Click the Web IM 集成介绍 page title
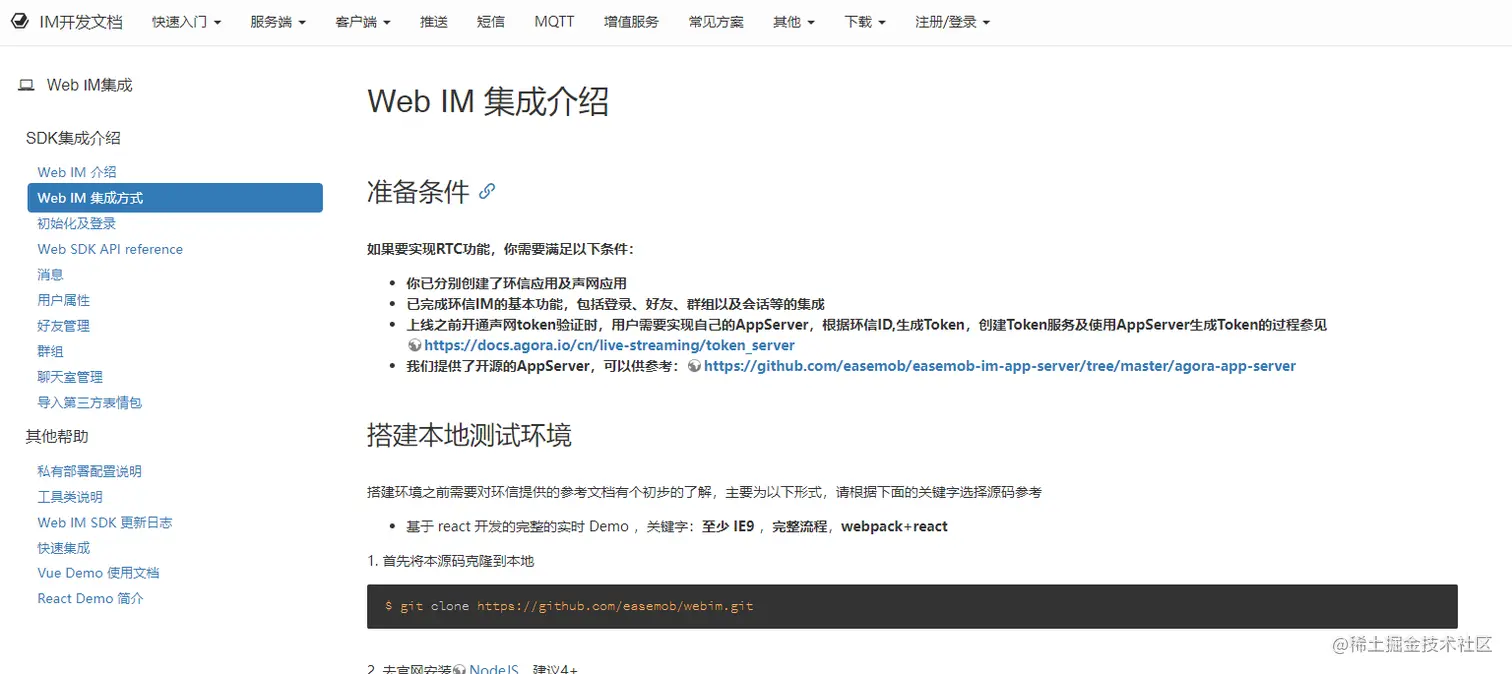The width and height of the screenshot is (1512, 674). (x=488, y=101)
